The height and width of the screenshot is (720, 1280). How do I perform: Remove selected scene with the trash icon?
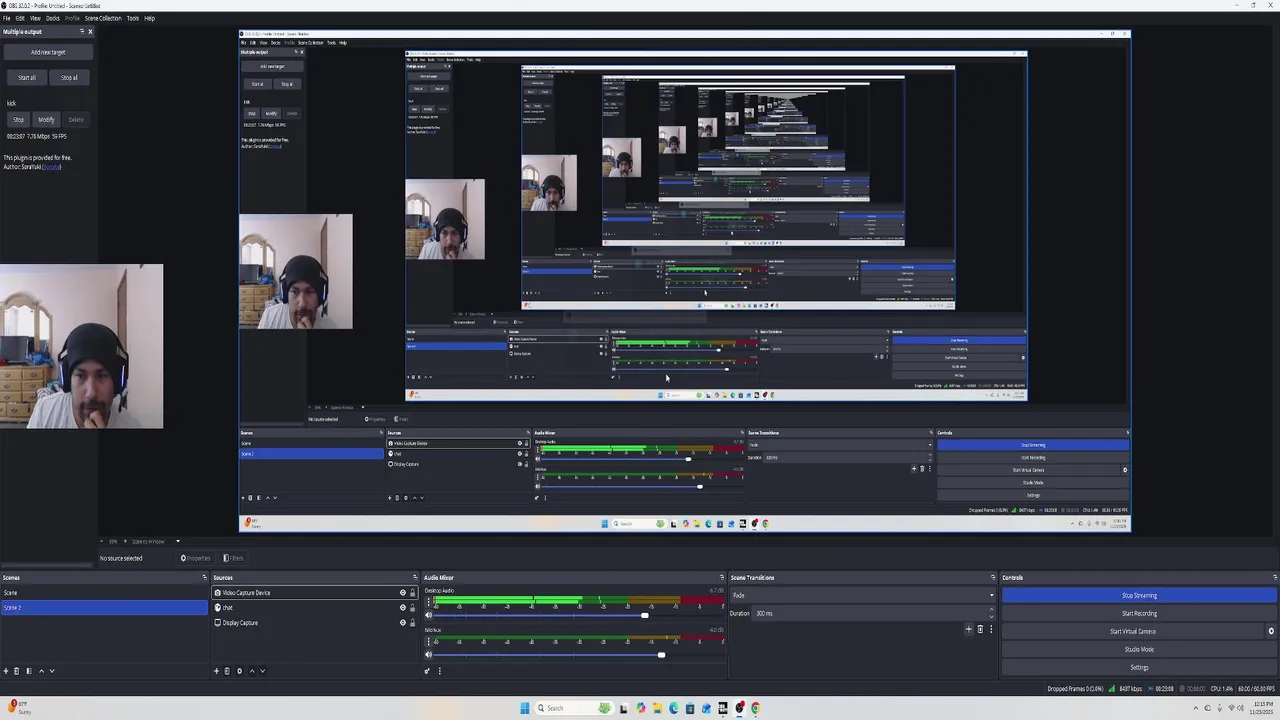pos(17,671)
